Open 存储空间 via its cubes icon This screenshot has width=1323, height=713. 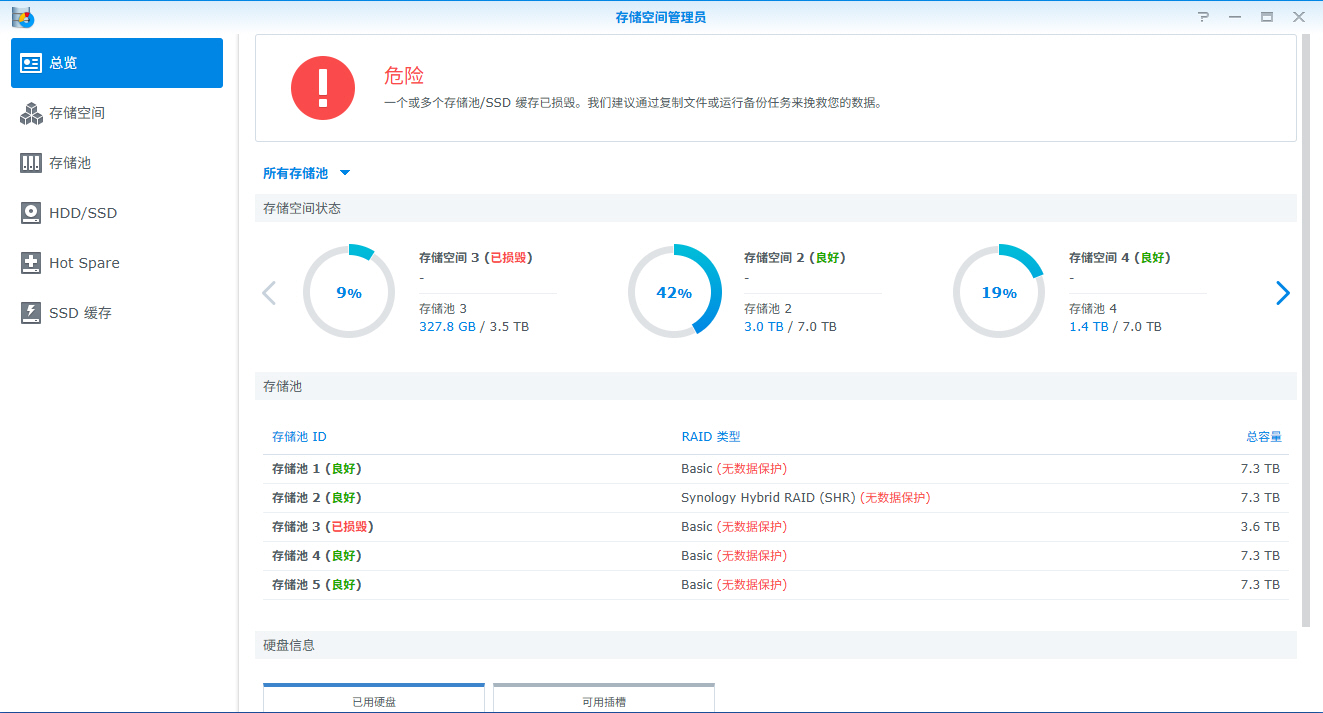31,113
